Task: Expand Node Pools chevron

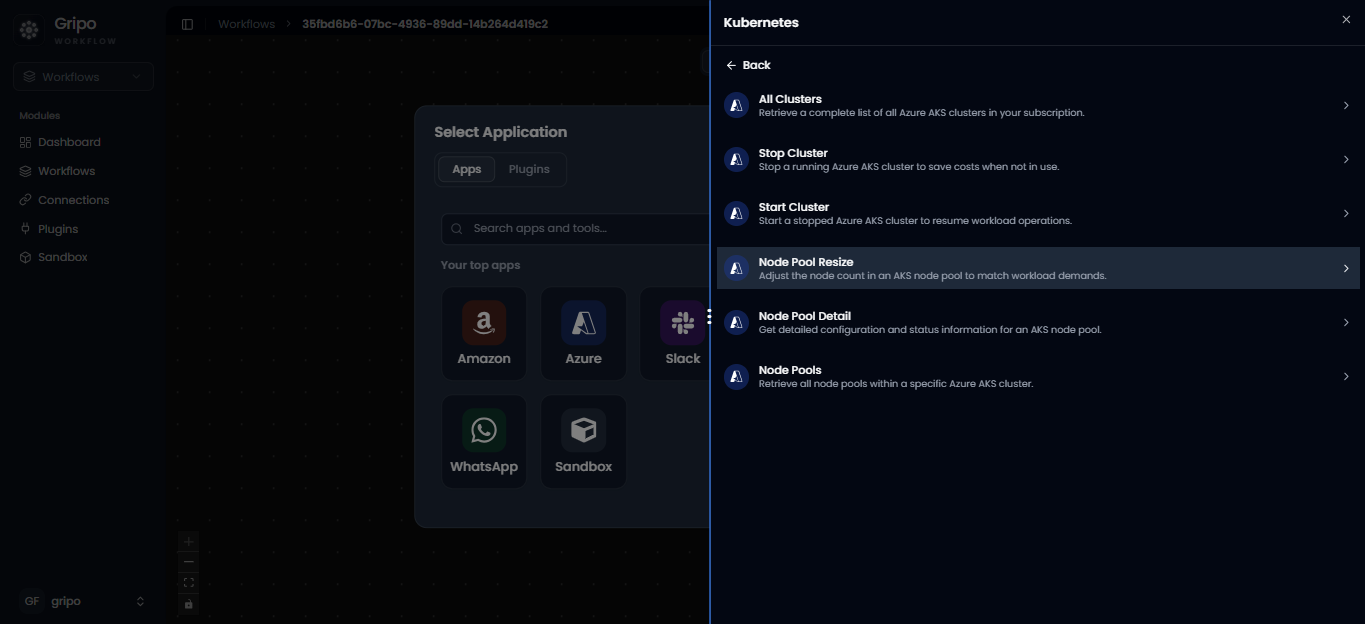Action: pyautogui.click(x=1346, y=376)
